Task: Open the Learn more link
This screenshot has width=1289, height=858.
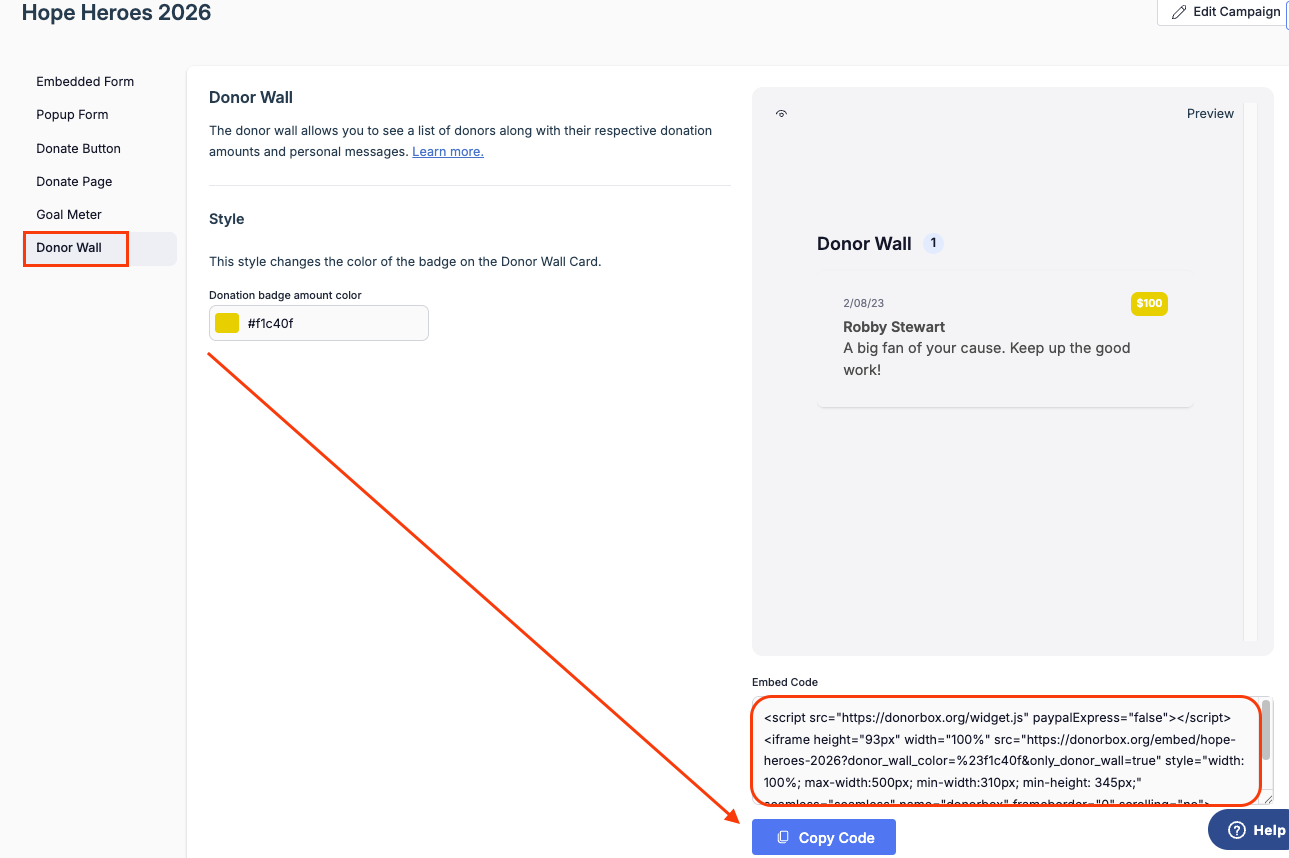Action: tap(448, 151)
